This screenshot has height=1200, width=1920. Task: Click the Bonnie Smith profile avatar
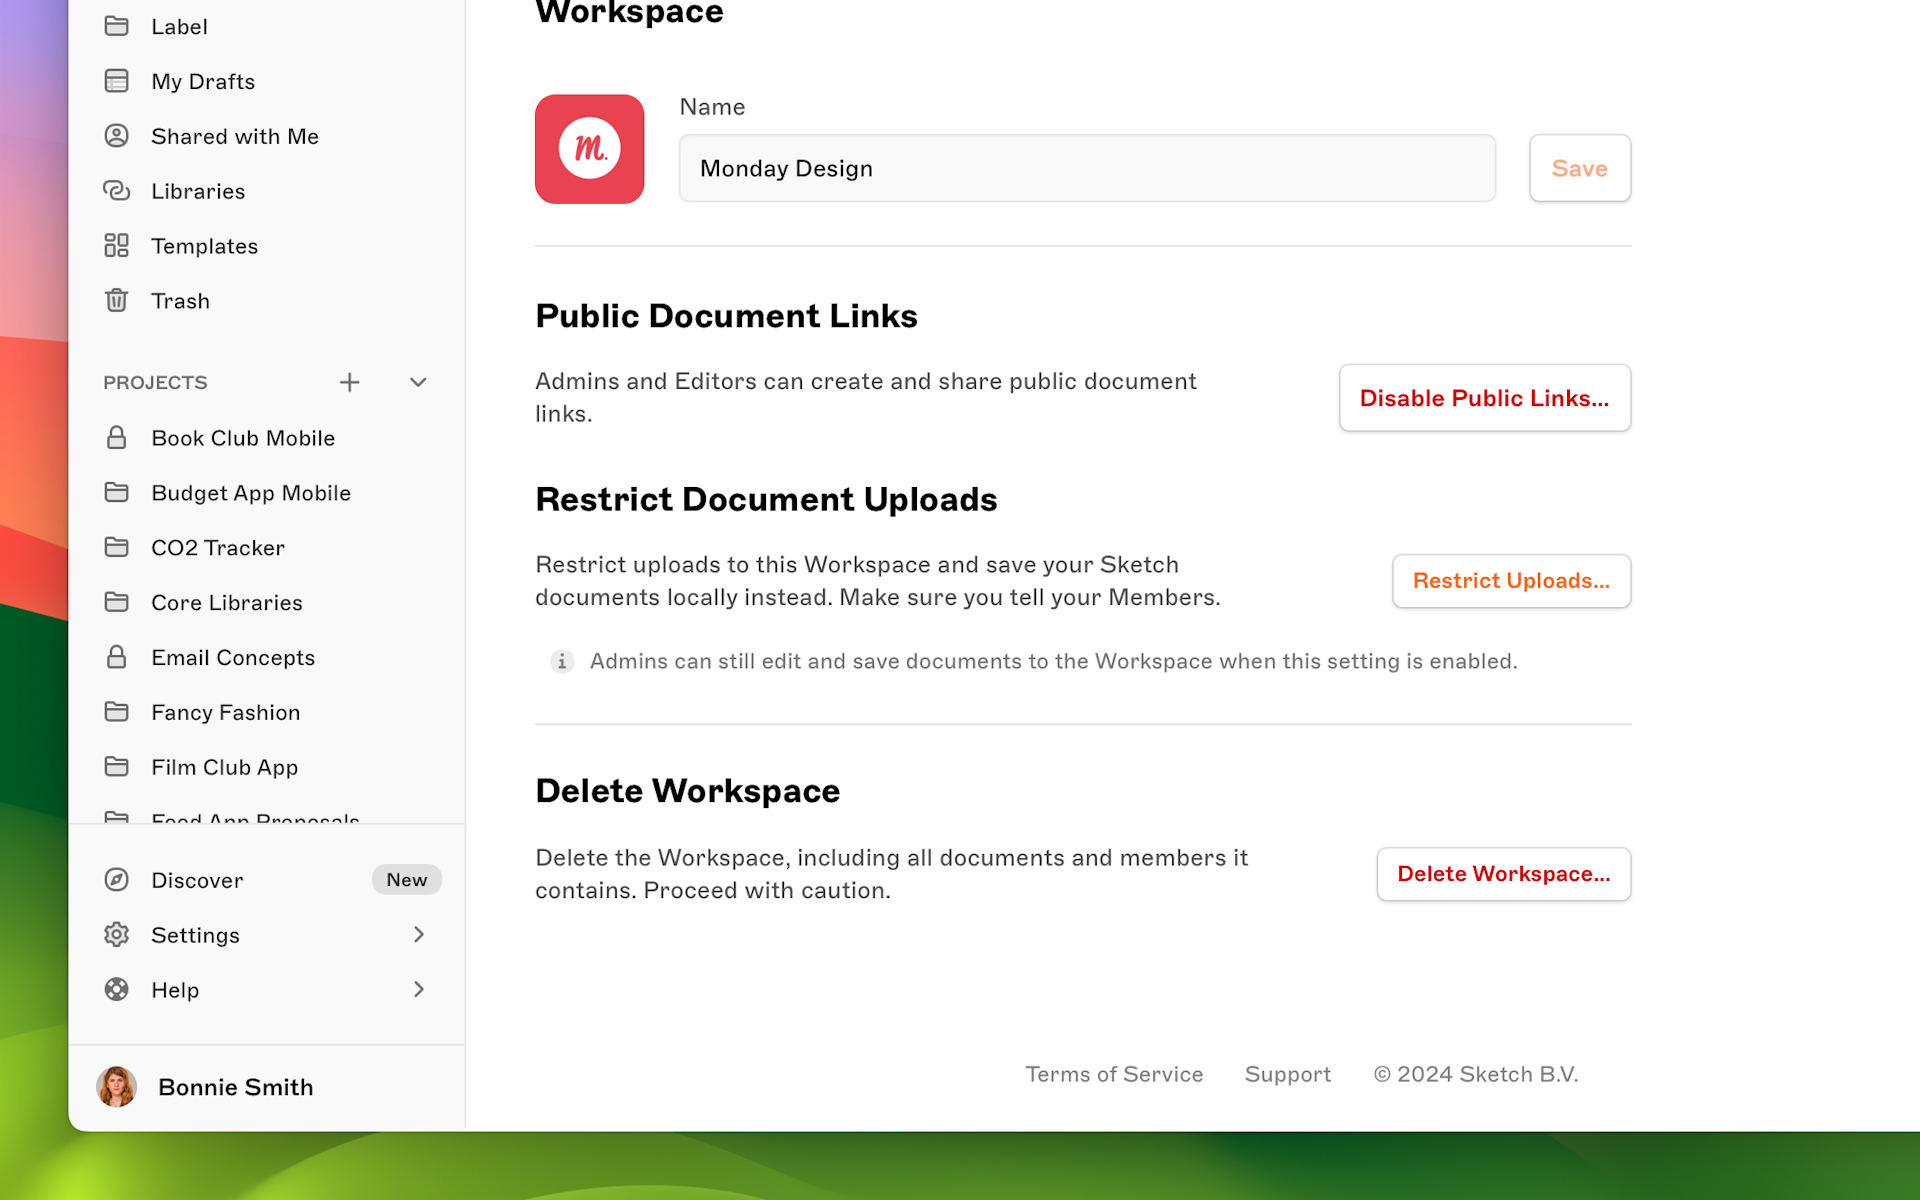coord(117,1085)
